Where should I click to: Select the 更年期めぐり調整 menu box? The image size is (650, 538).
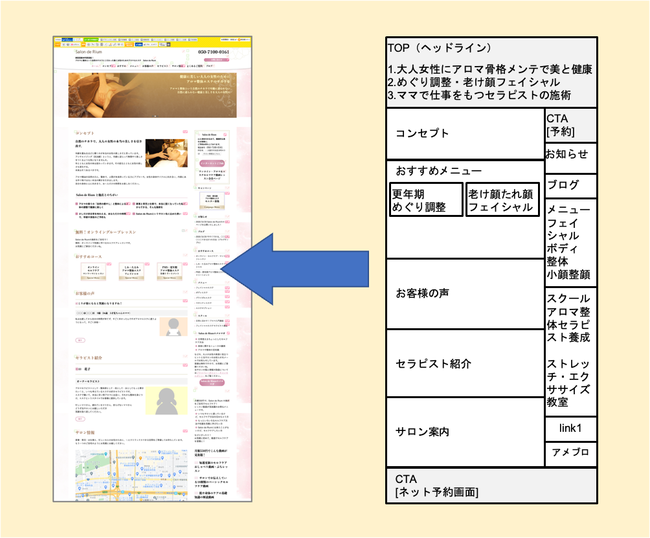pos(425,199)
